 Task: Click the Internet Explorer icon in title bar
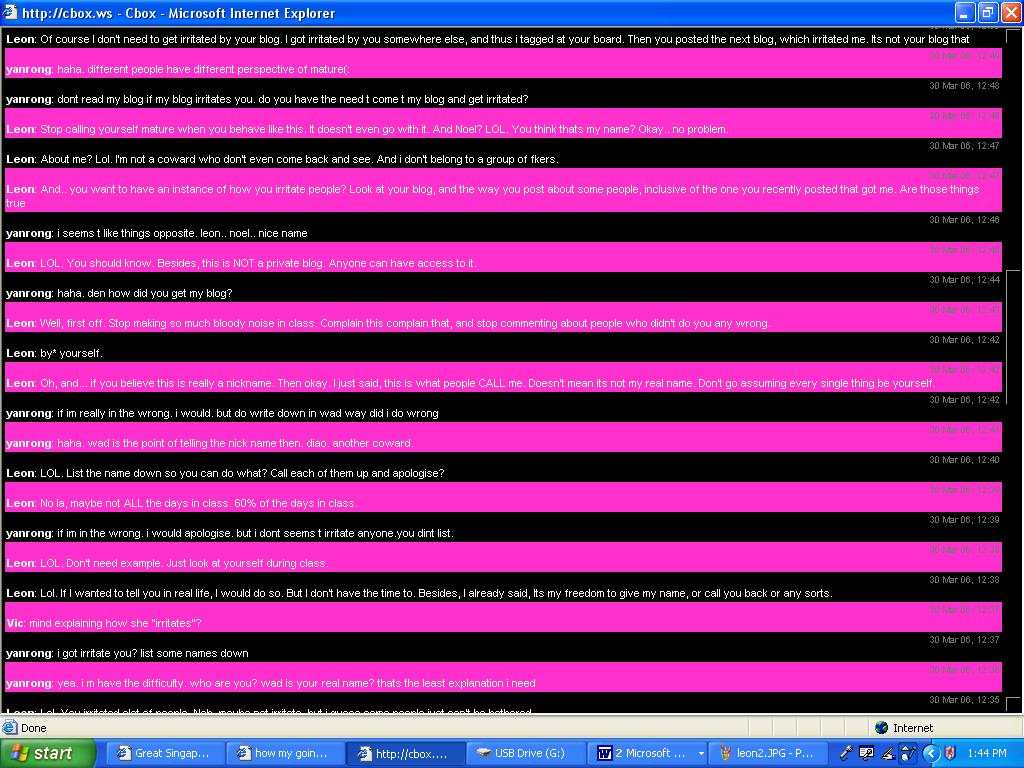(10, 12)
